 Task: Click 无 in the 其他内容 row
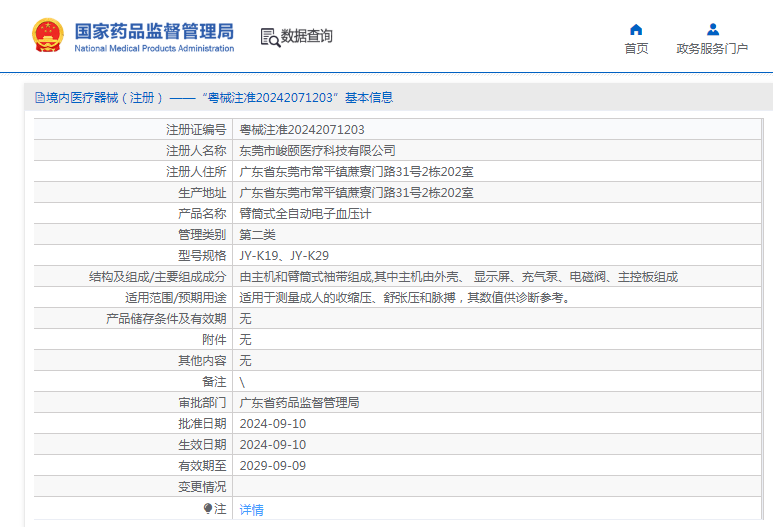245,361
